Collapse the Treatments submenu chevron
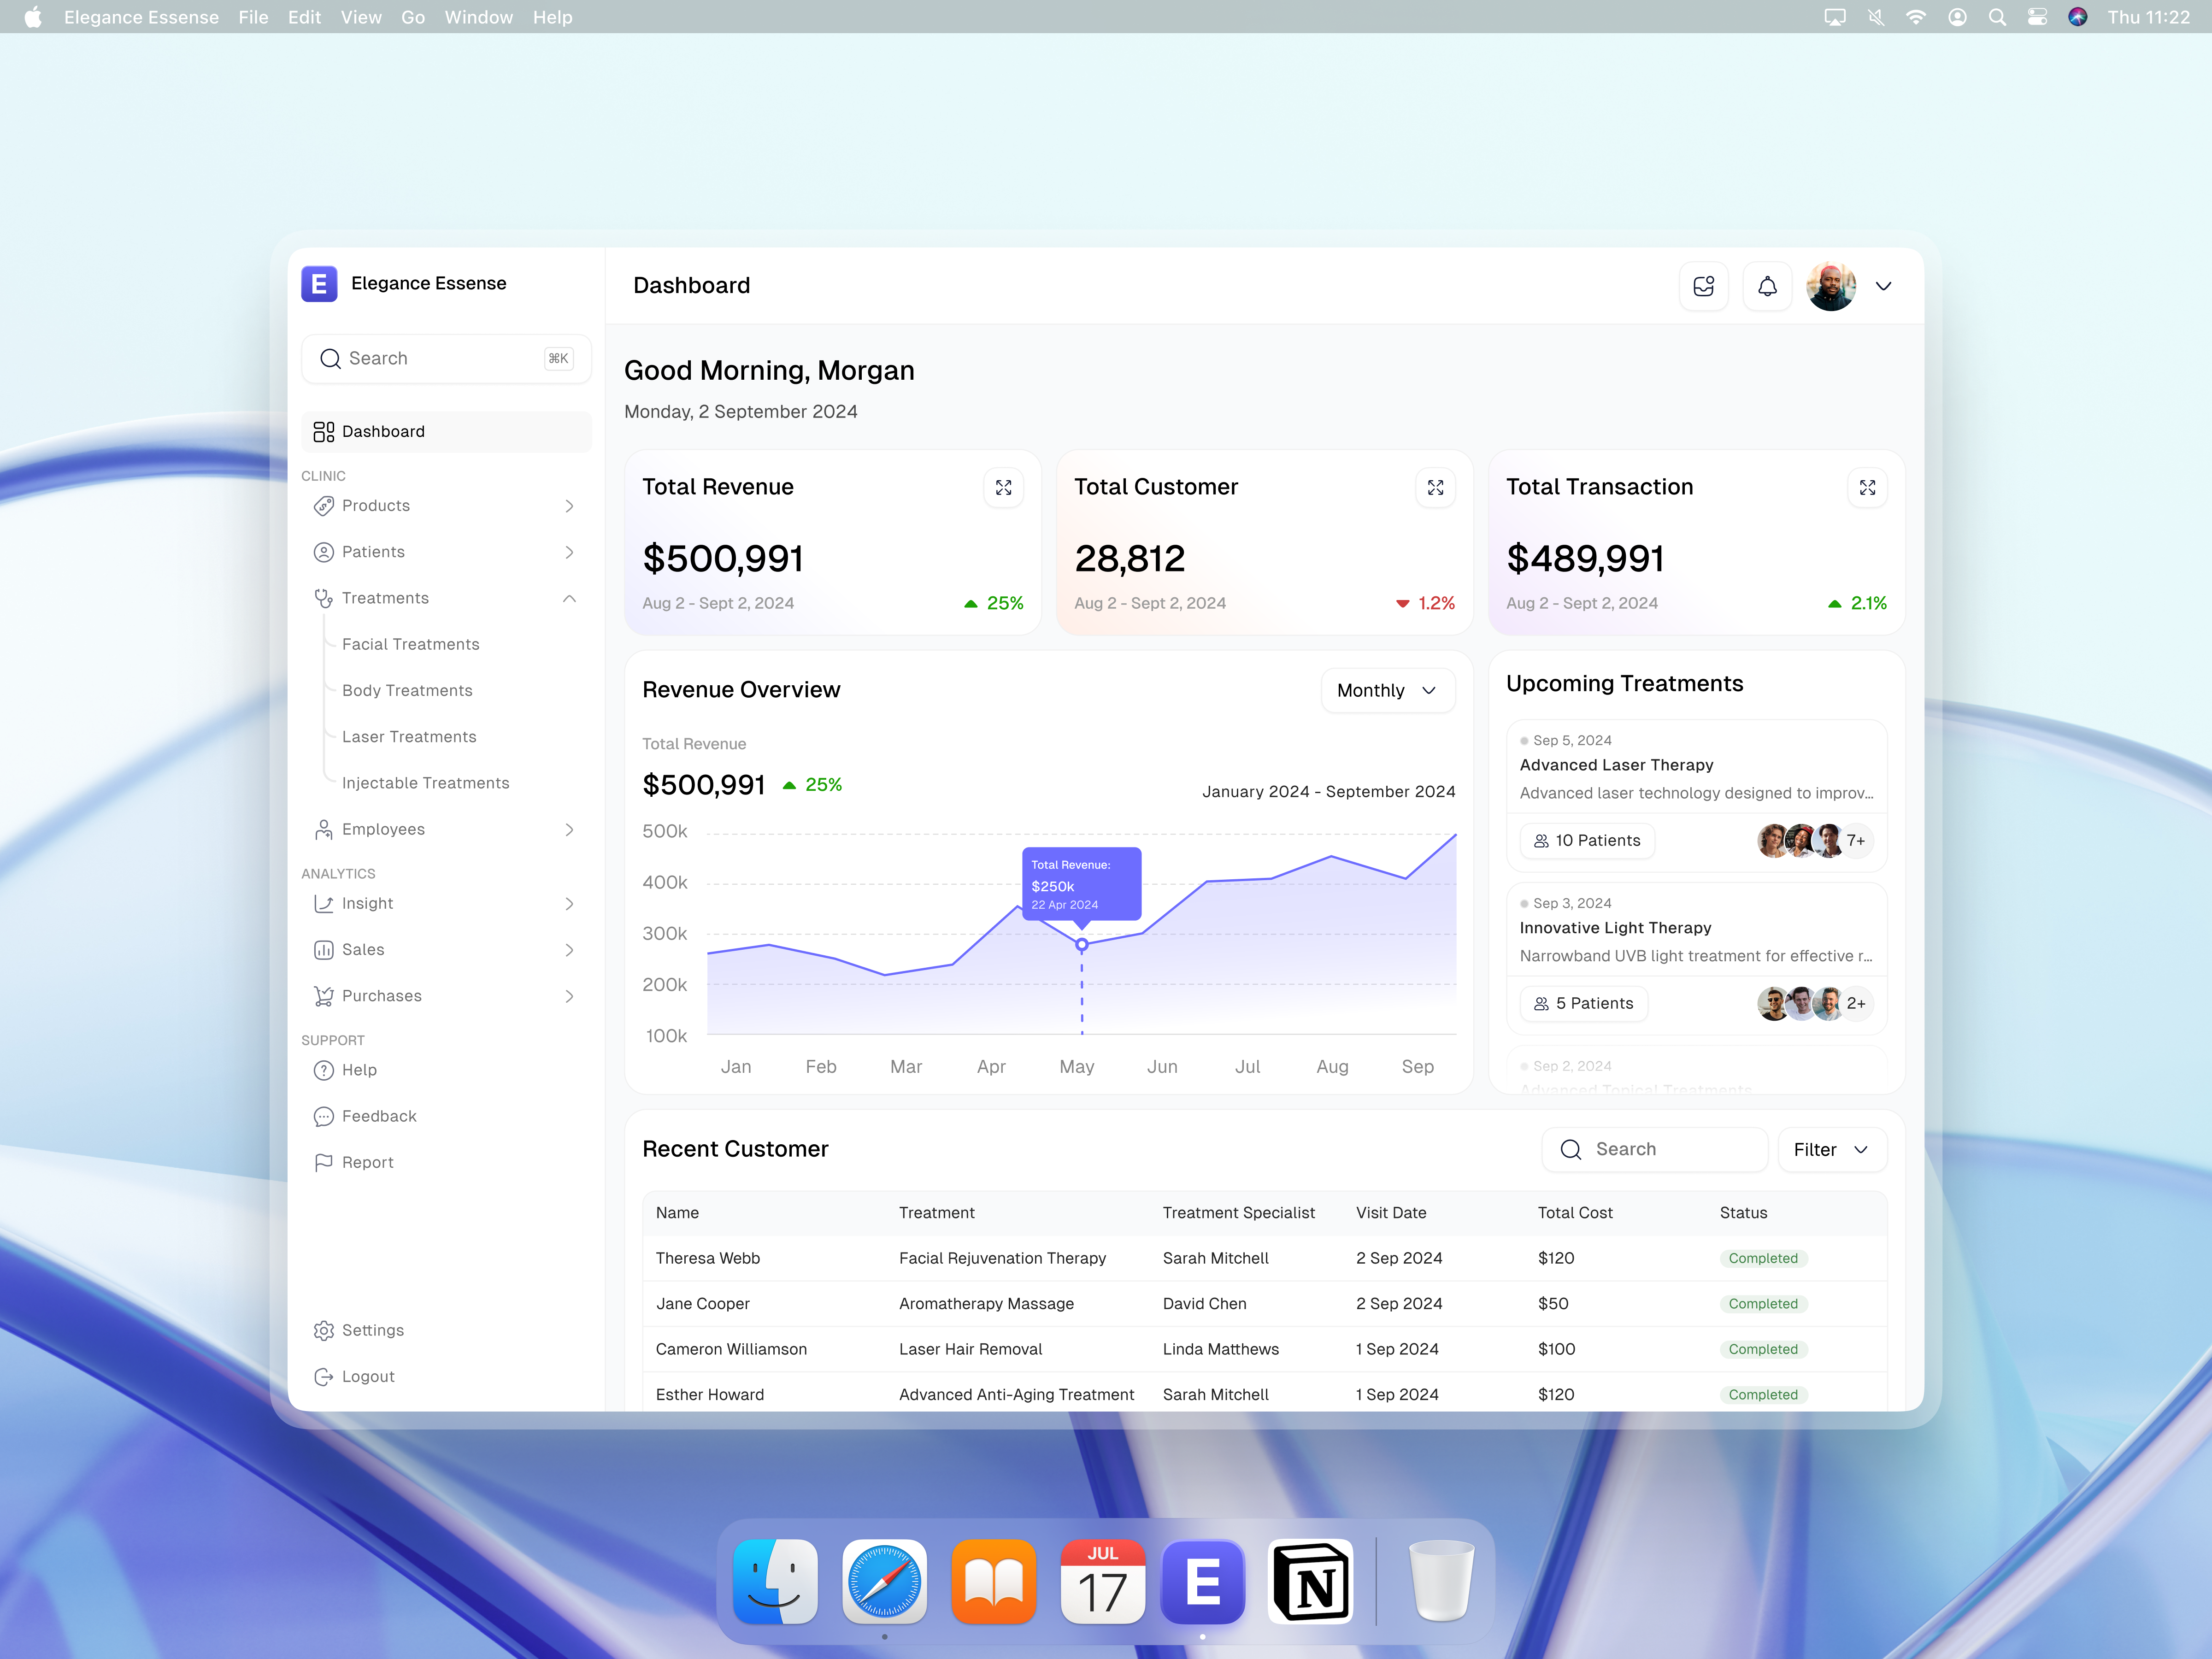 click(x=569, y=598)
